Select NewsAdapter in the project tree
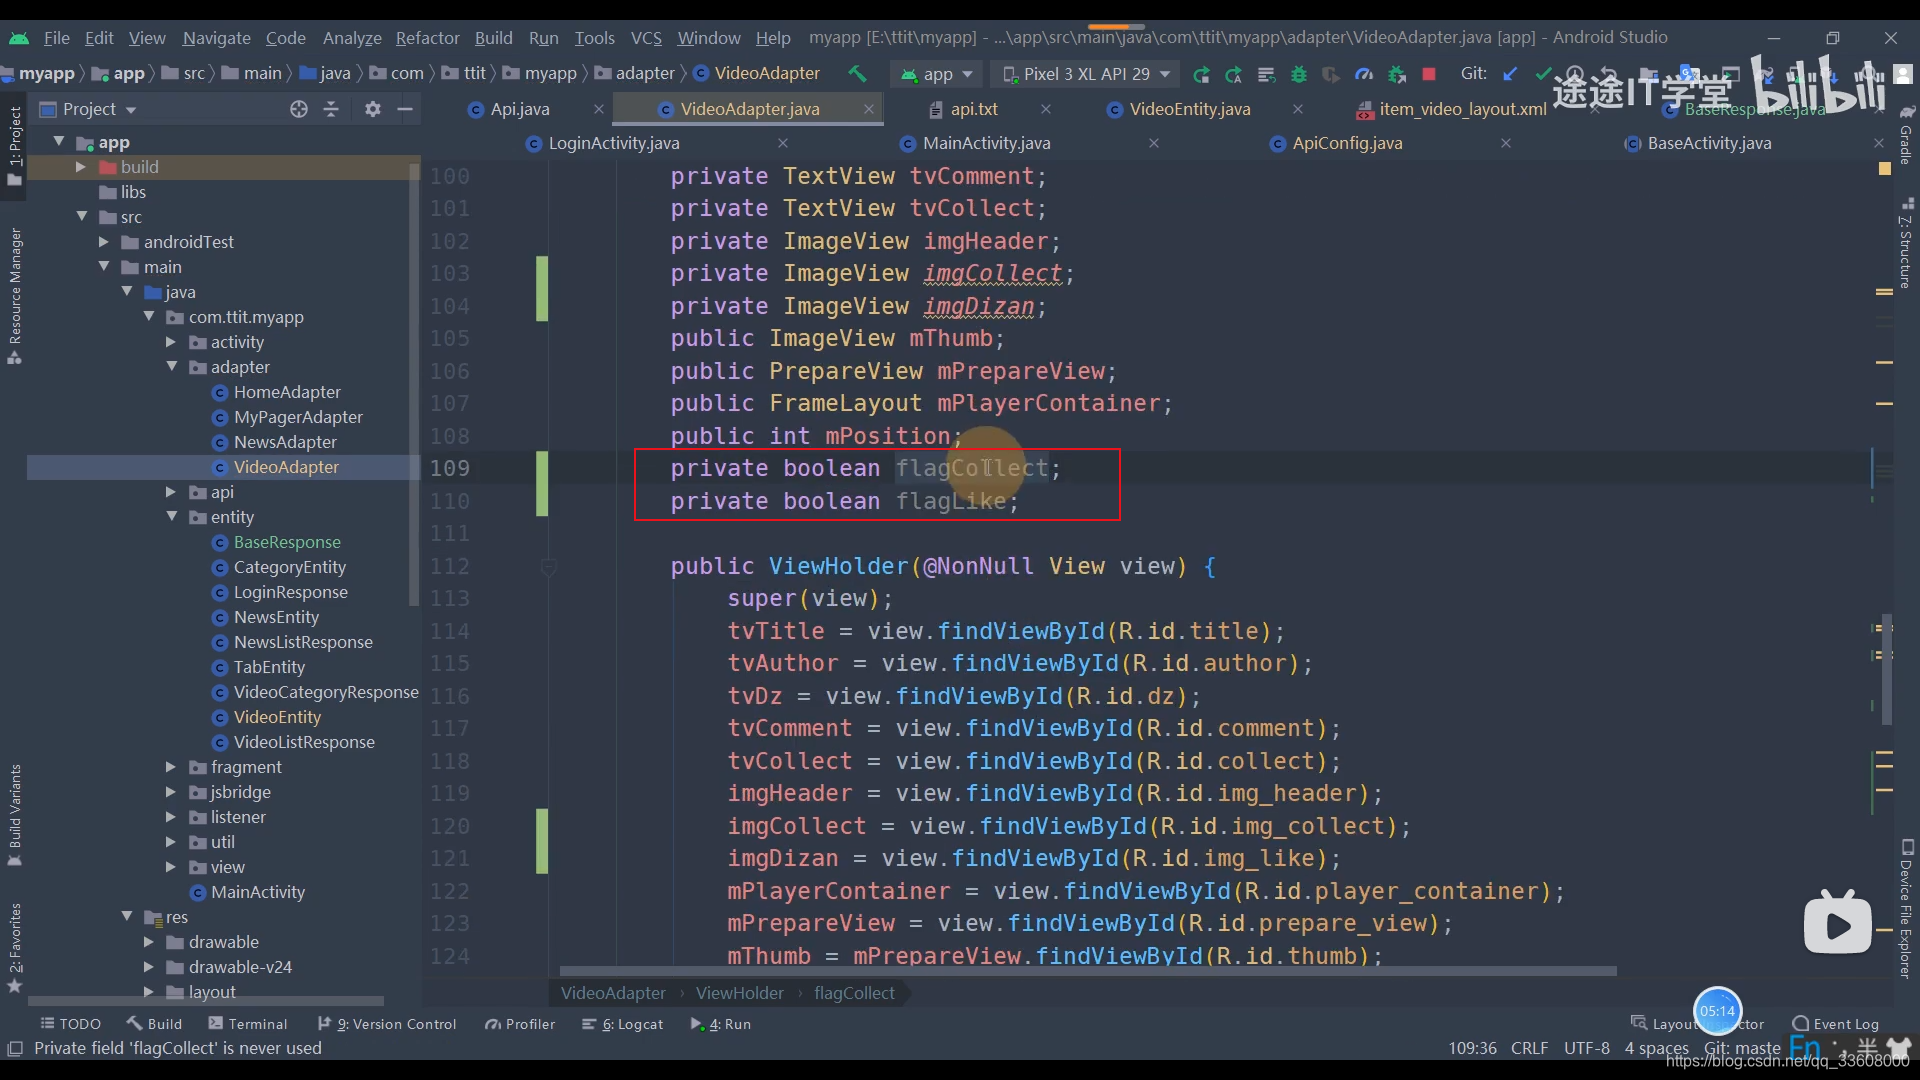Image resolution: width=1920 pixels, height=1080 pixels. (x=284, y=442)
